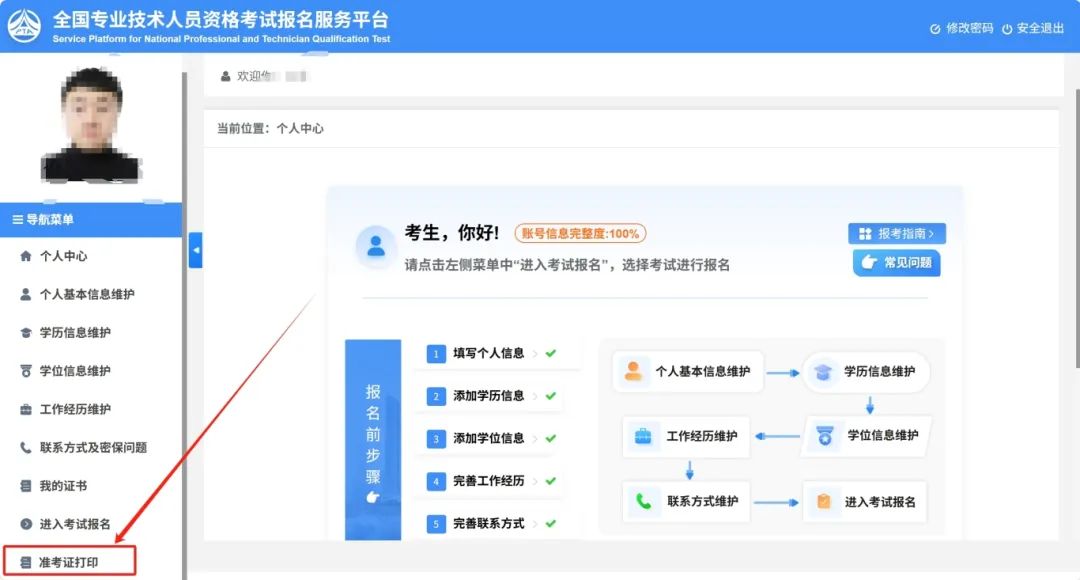Click the medal icon beside 学位信息维护
This screenshot has width=1080, height=580.
(26, 371)
